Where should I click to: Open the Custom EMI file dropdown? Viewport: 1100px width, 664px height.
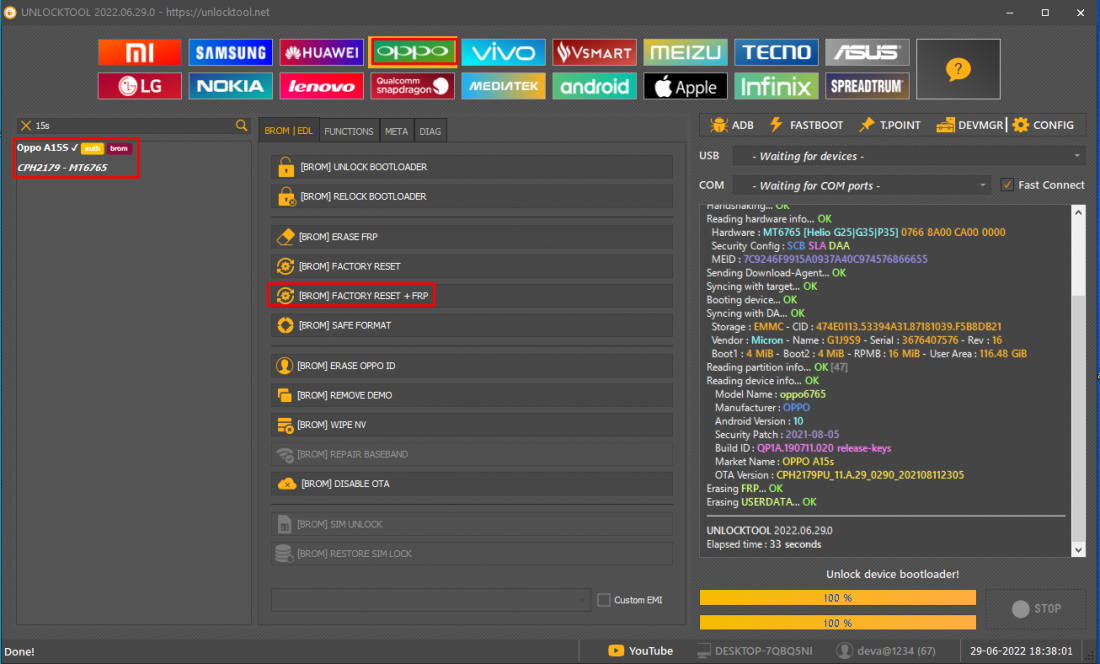pos(431,600)
